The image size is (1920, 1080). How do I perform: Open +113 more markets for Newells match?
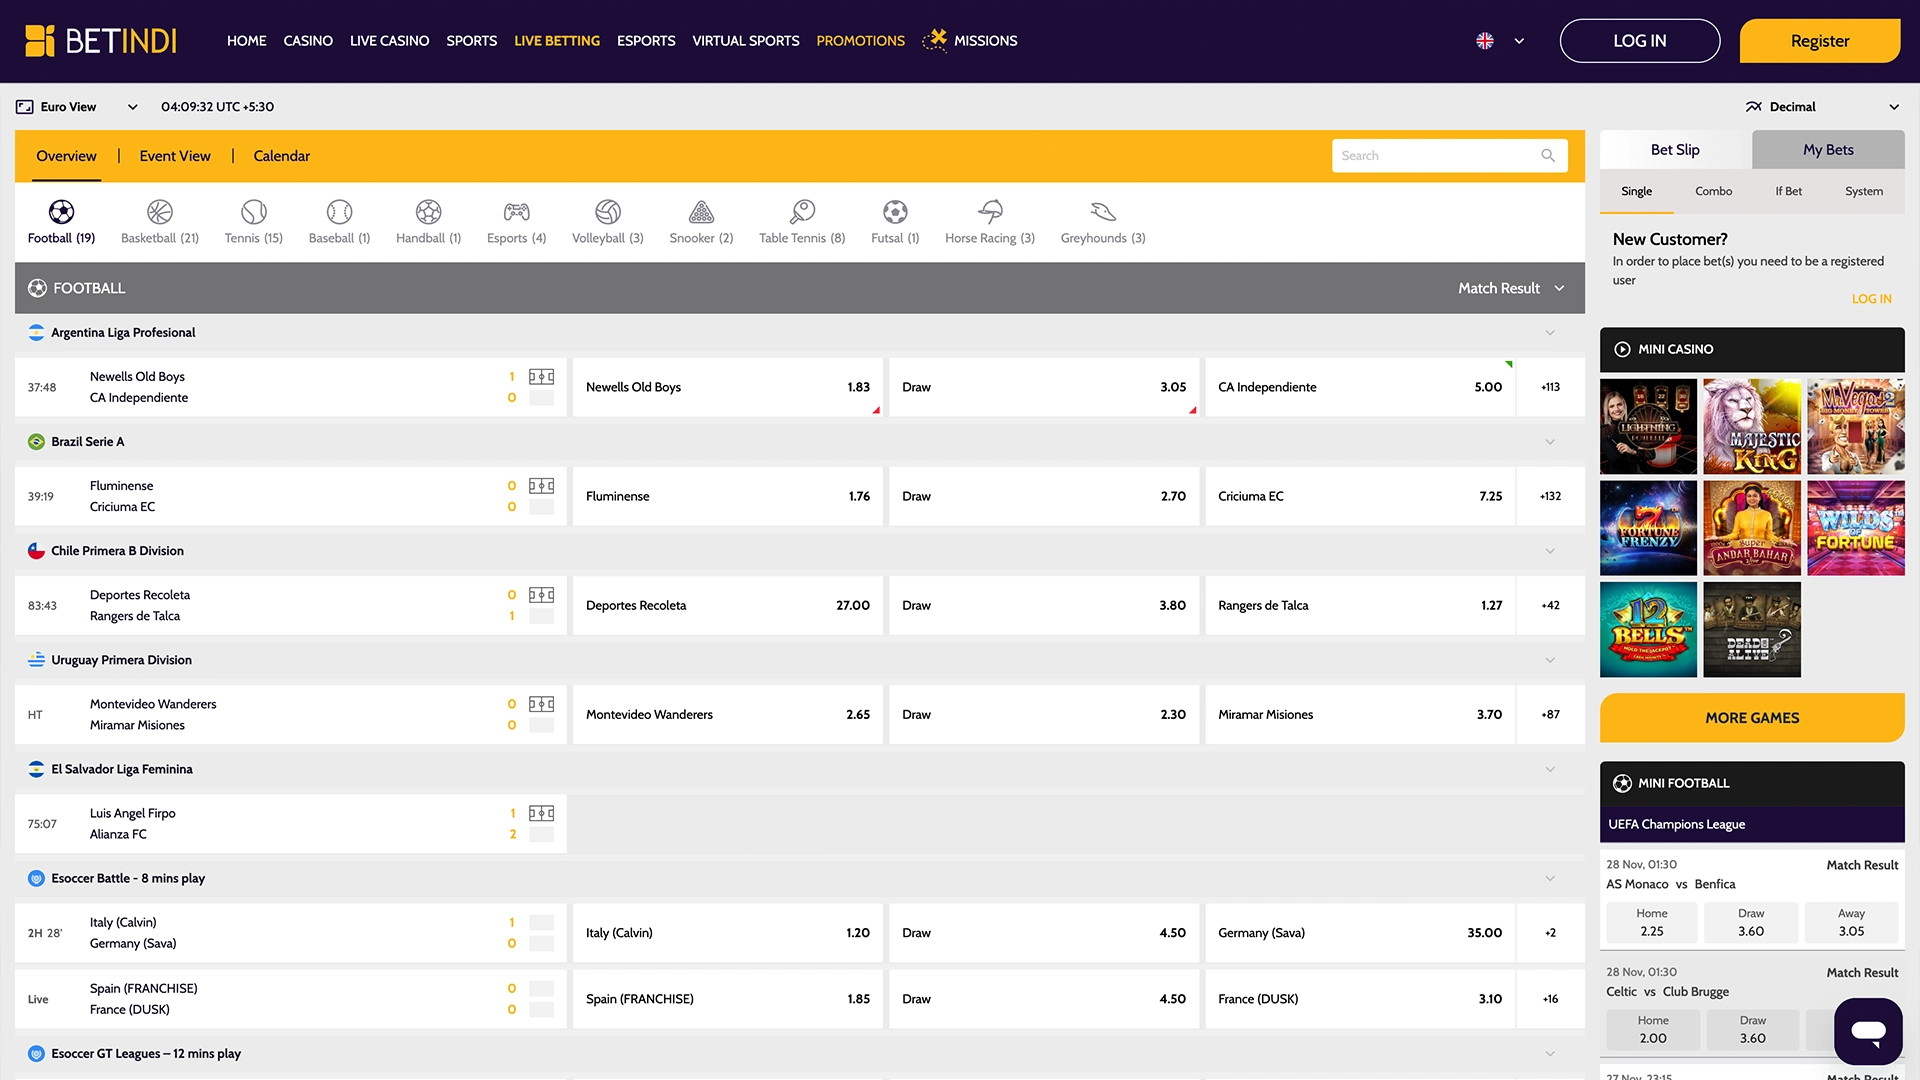tap(1550, 387)
